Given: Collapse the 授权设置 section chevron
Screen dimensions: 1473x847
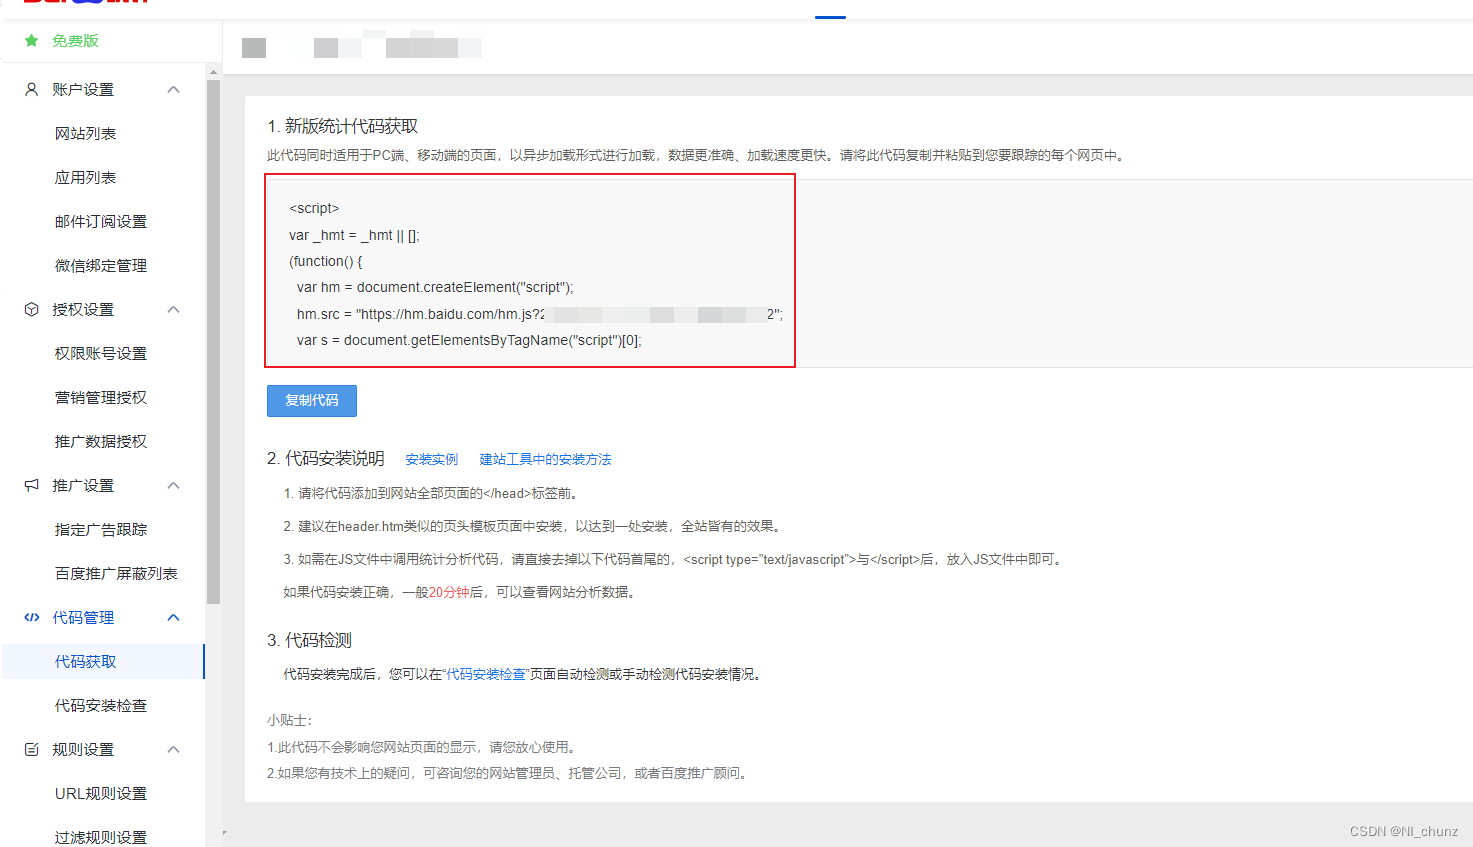Looking at the screenshot, I should (173, 309).
